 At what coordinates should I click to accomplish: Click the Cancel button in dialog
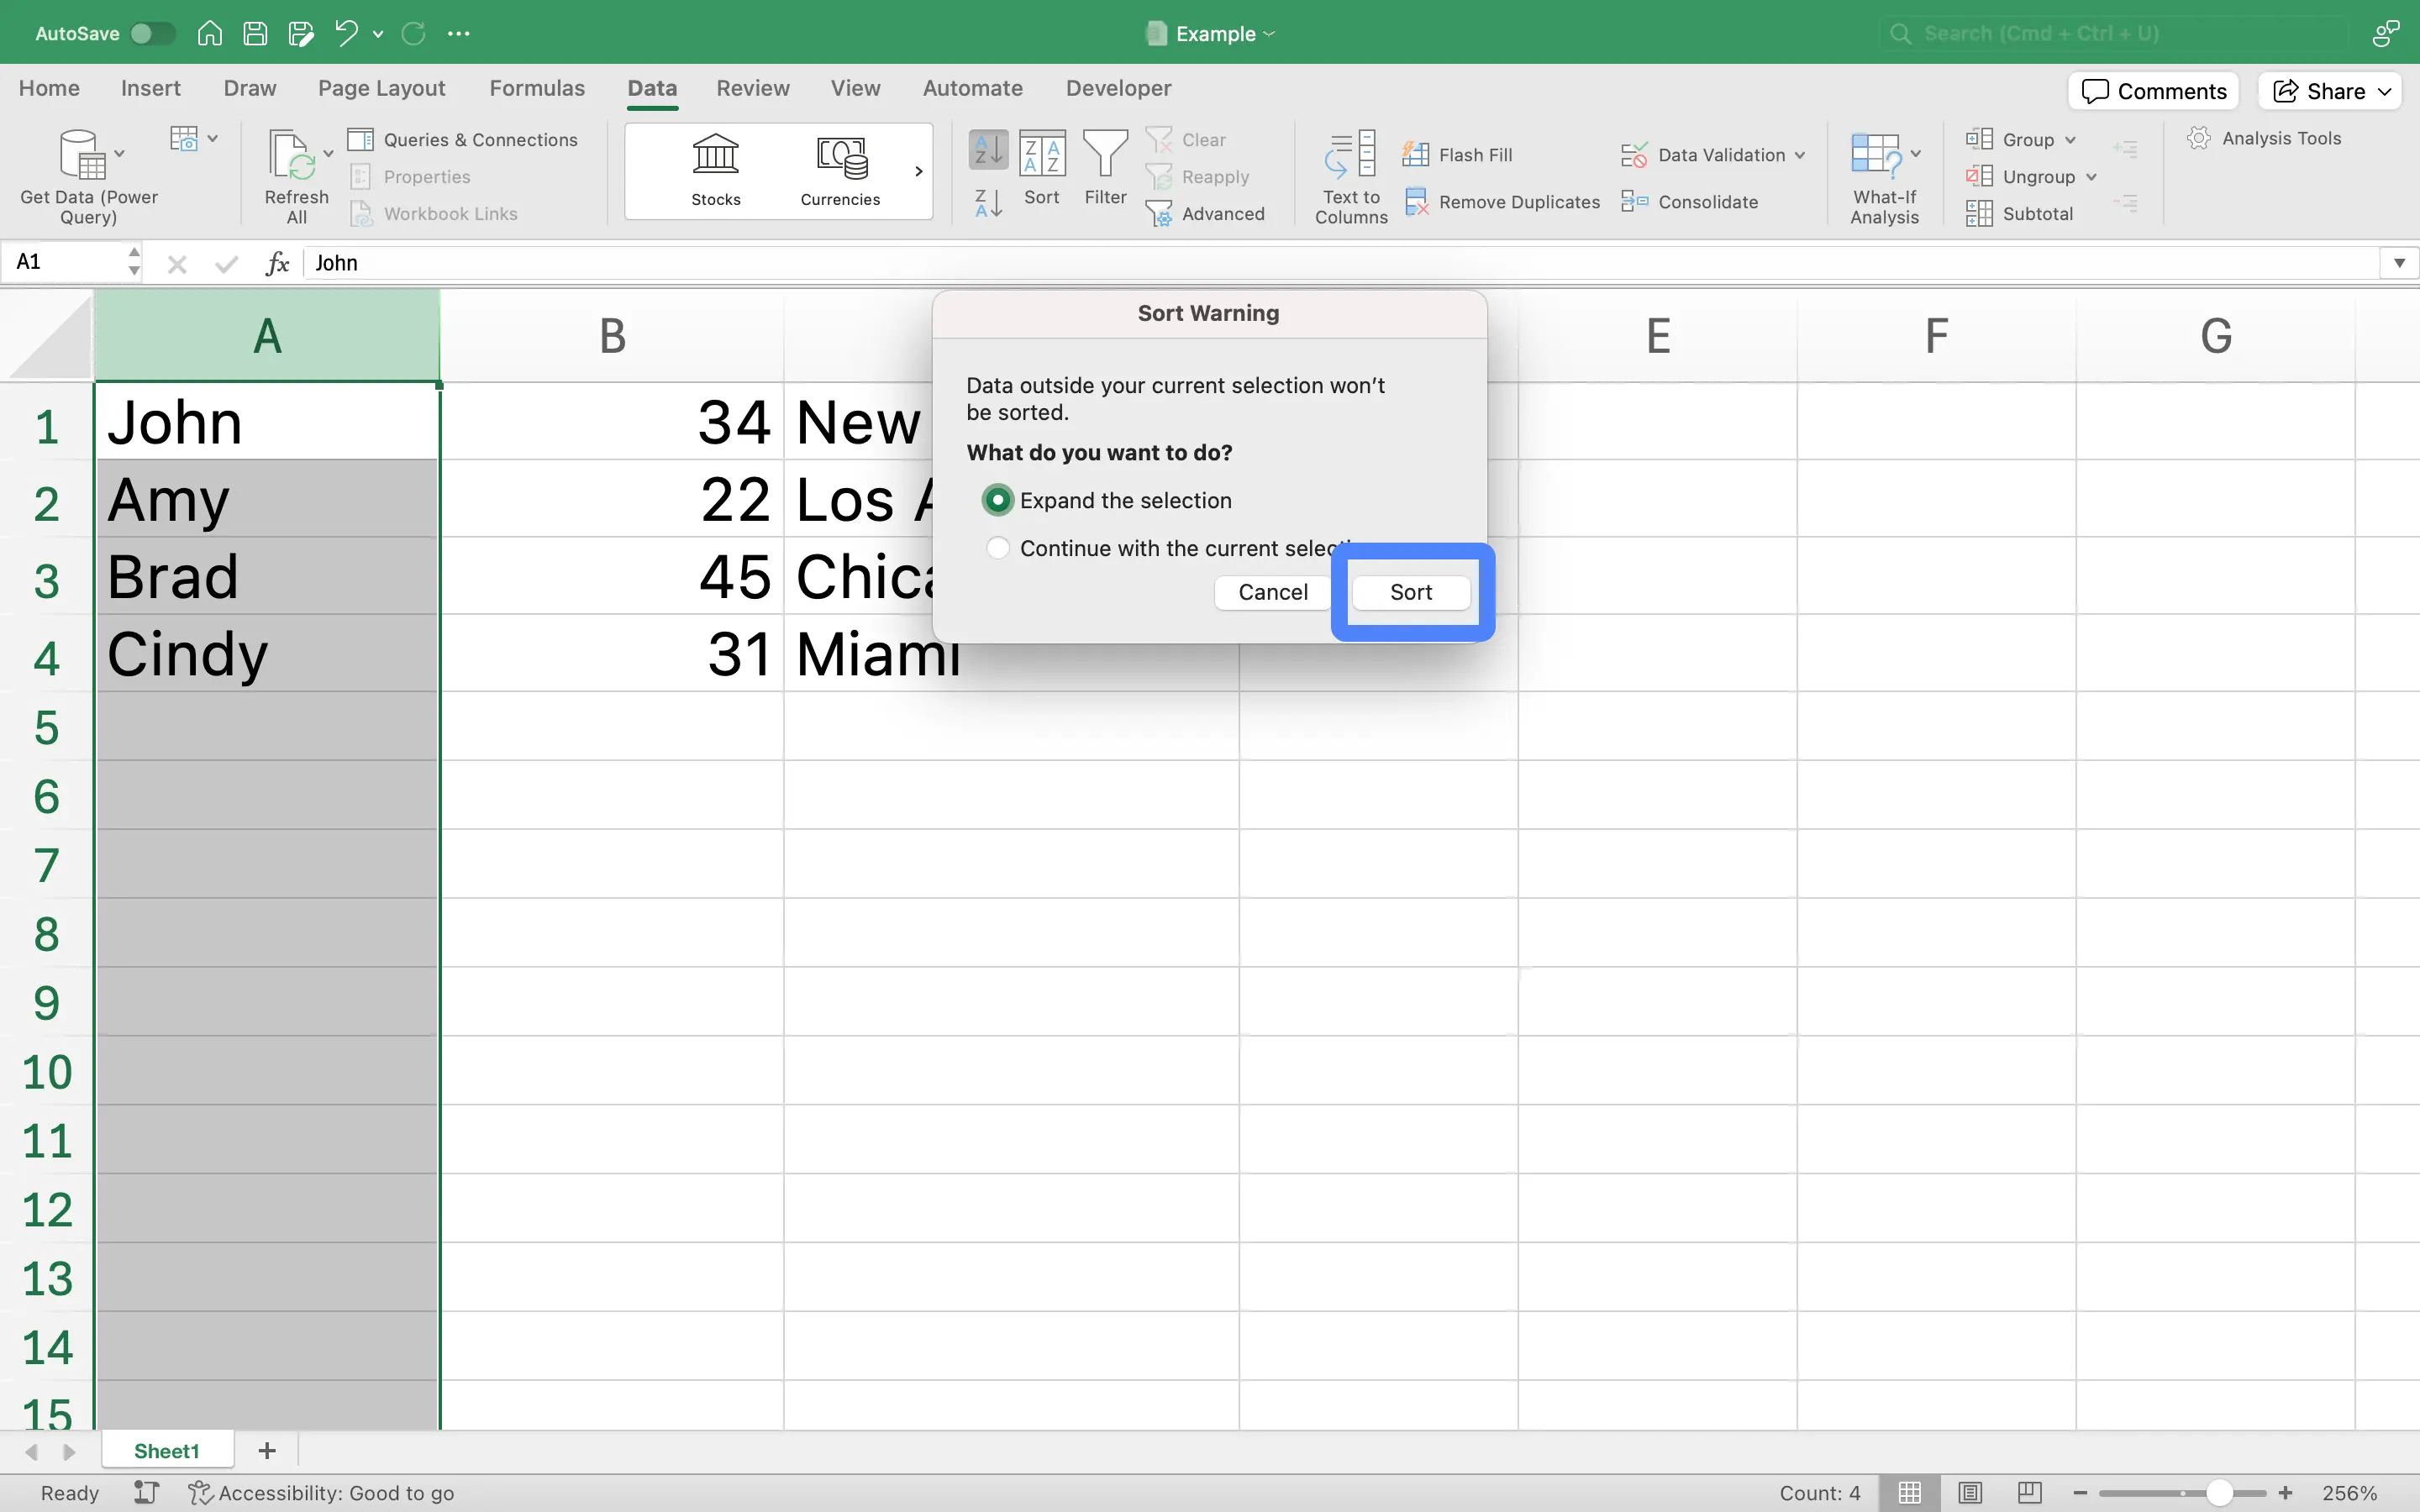click(1274, 591)
